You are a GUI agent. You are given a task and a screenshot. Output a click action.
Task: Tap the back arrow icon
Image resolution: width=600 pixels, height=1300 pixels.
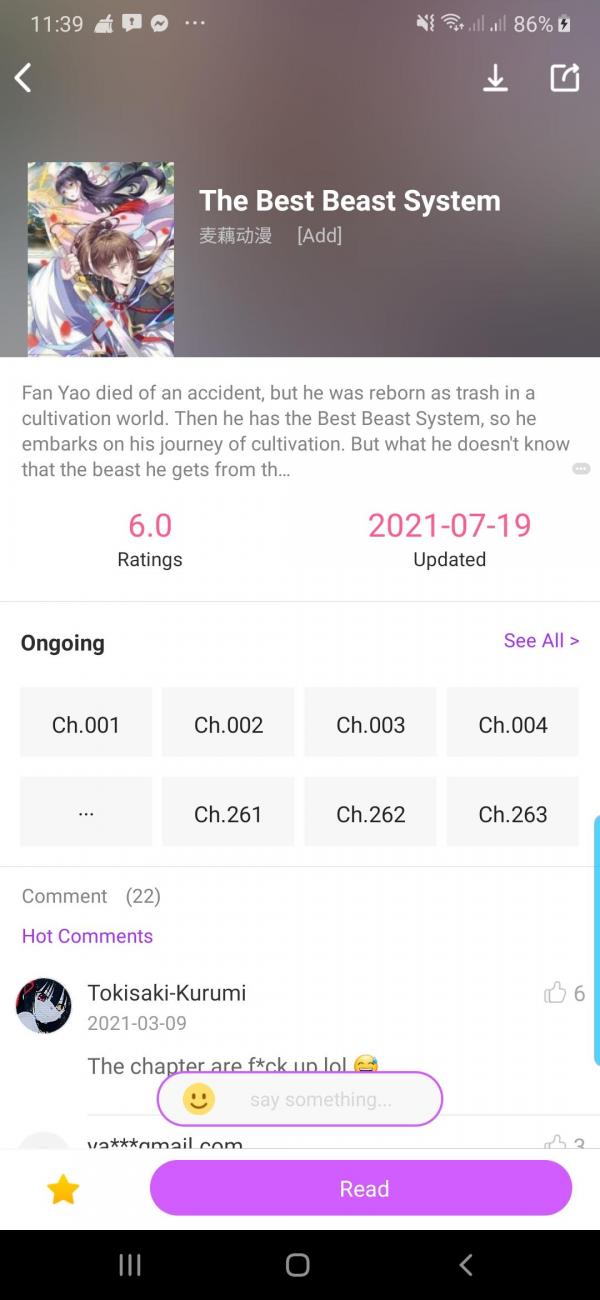[23, 78]
